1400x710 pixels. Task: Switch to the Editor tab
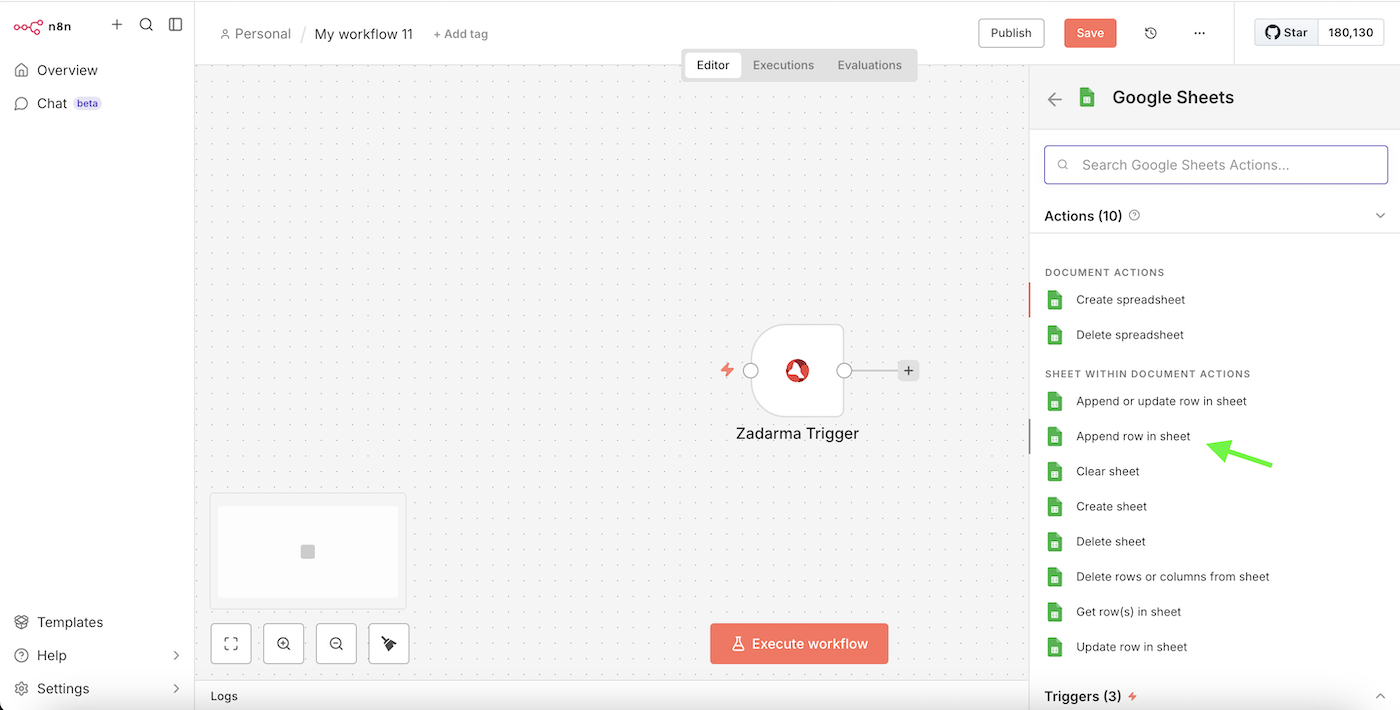coord(713,65)
